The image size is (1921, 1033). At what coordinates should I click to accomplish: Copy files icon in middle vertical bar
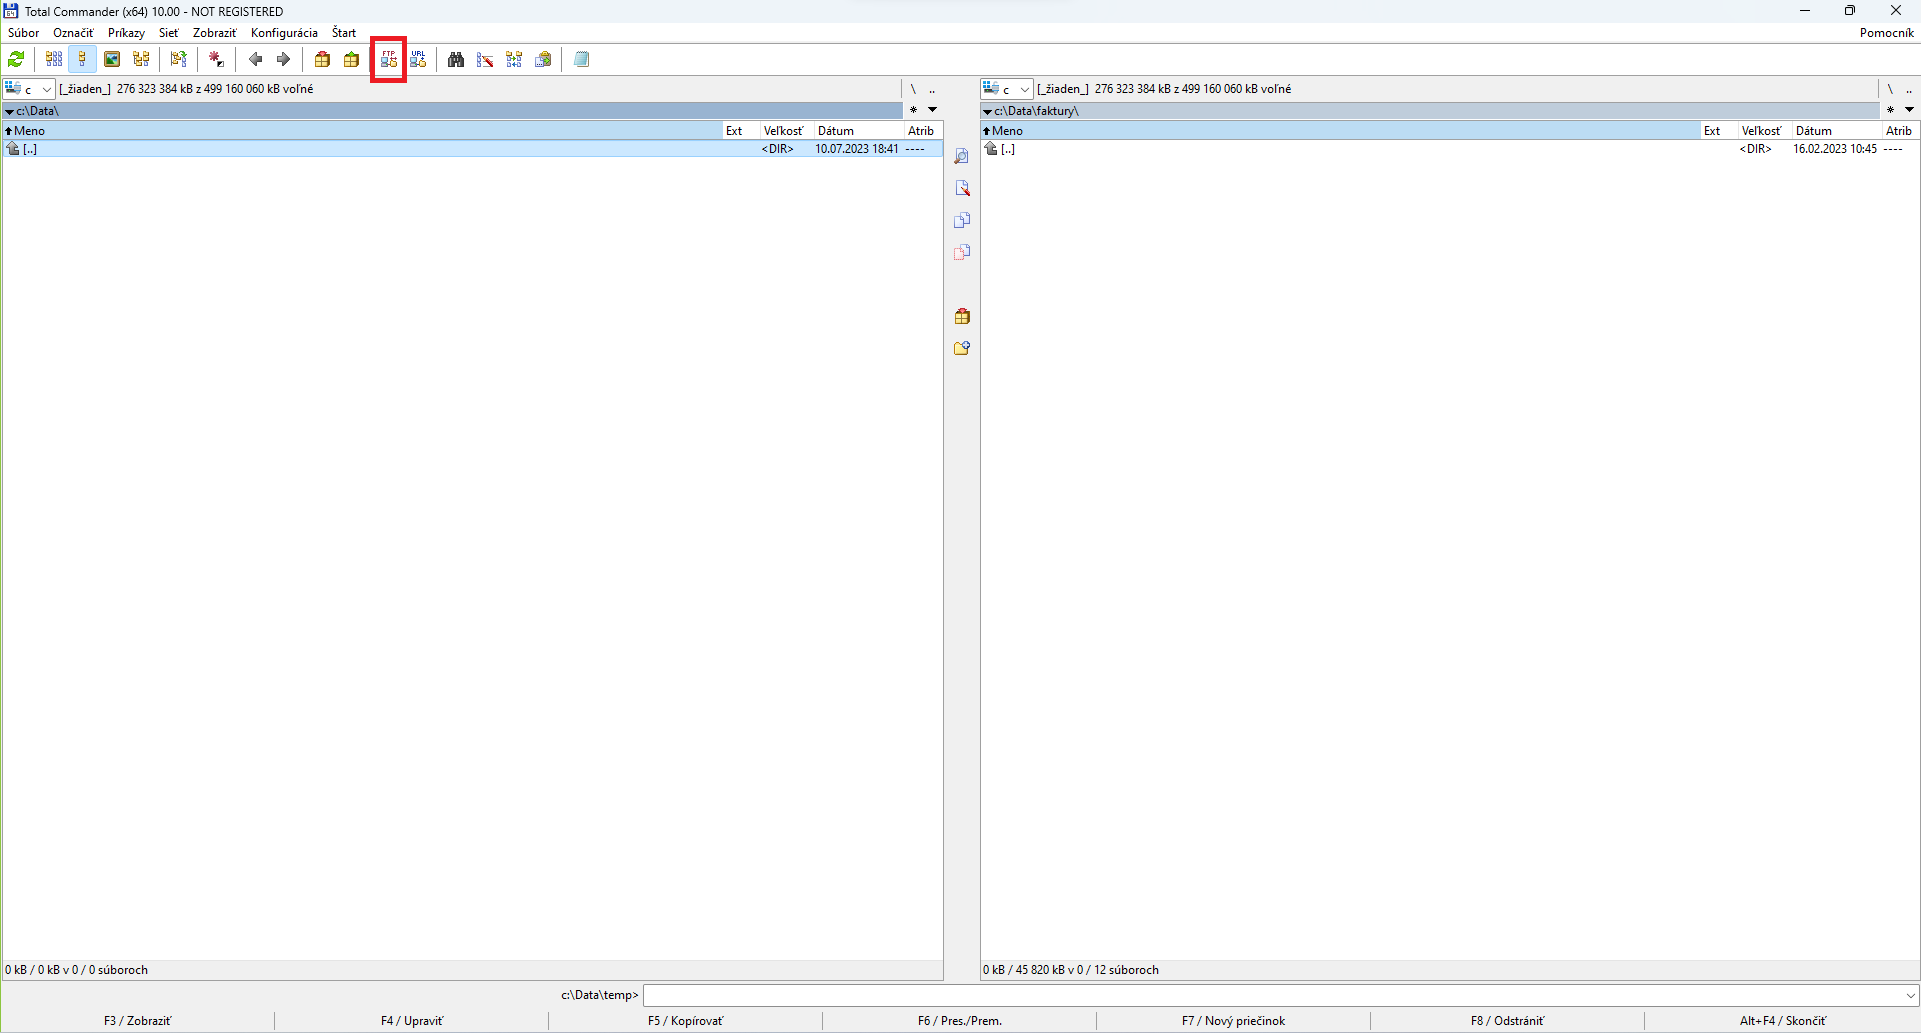click(962, 220)
